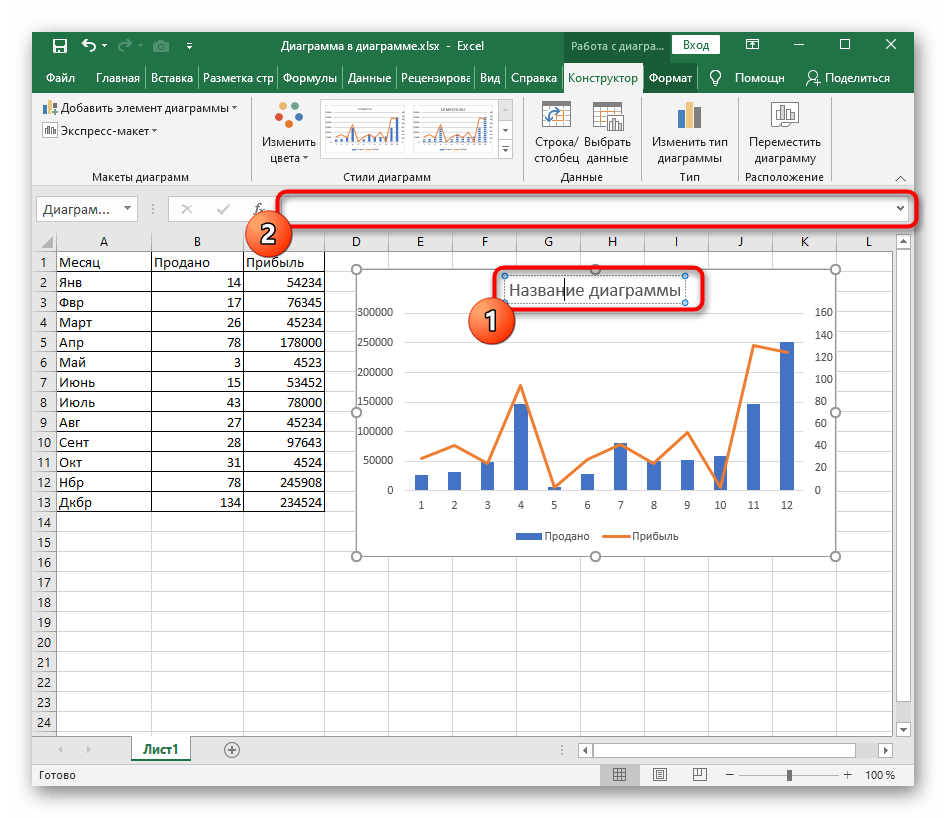Open the Undo history dropdown arrow

pos(104,46)
